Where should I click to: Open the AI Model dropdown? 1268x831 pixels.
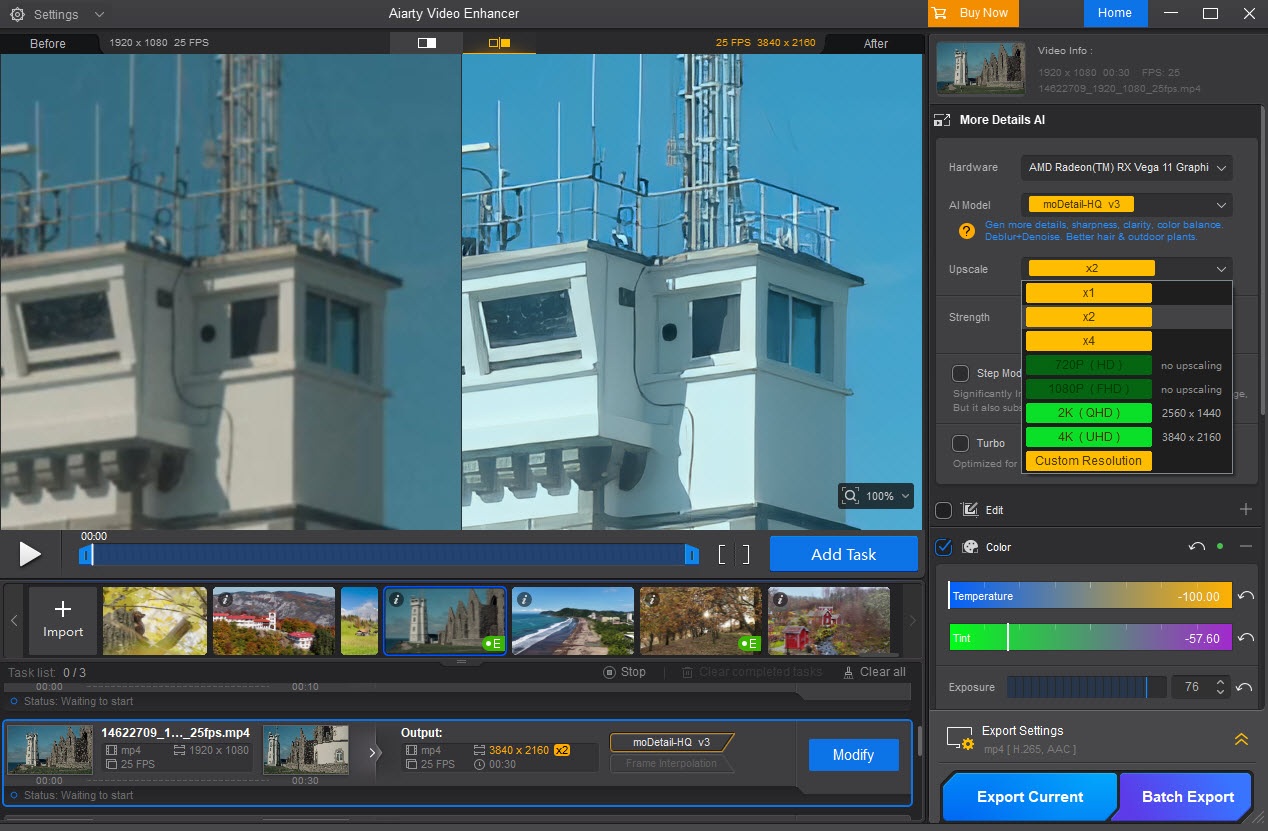pos(1126,205)
